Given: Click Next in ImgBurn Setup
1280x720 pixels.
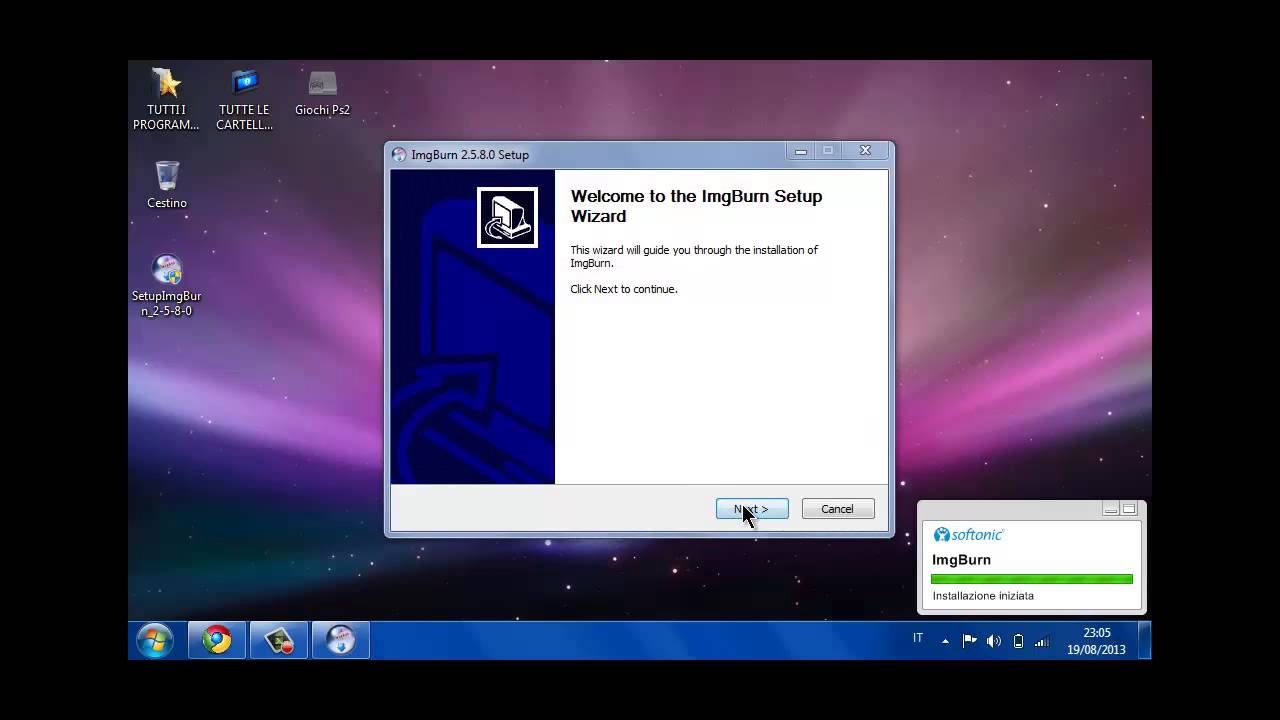Looking at the screenshot, I should tap(752, 509).
